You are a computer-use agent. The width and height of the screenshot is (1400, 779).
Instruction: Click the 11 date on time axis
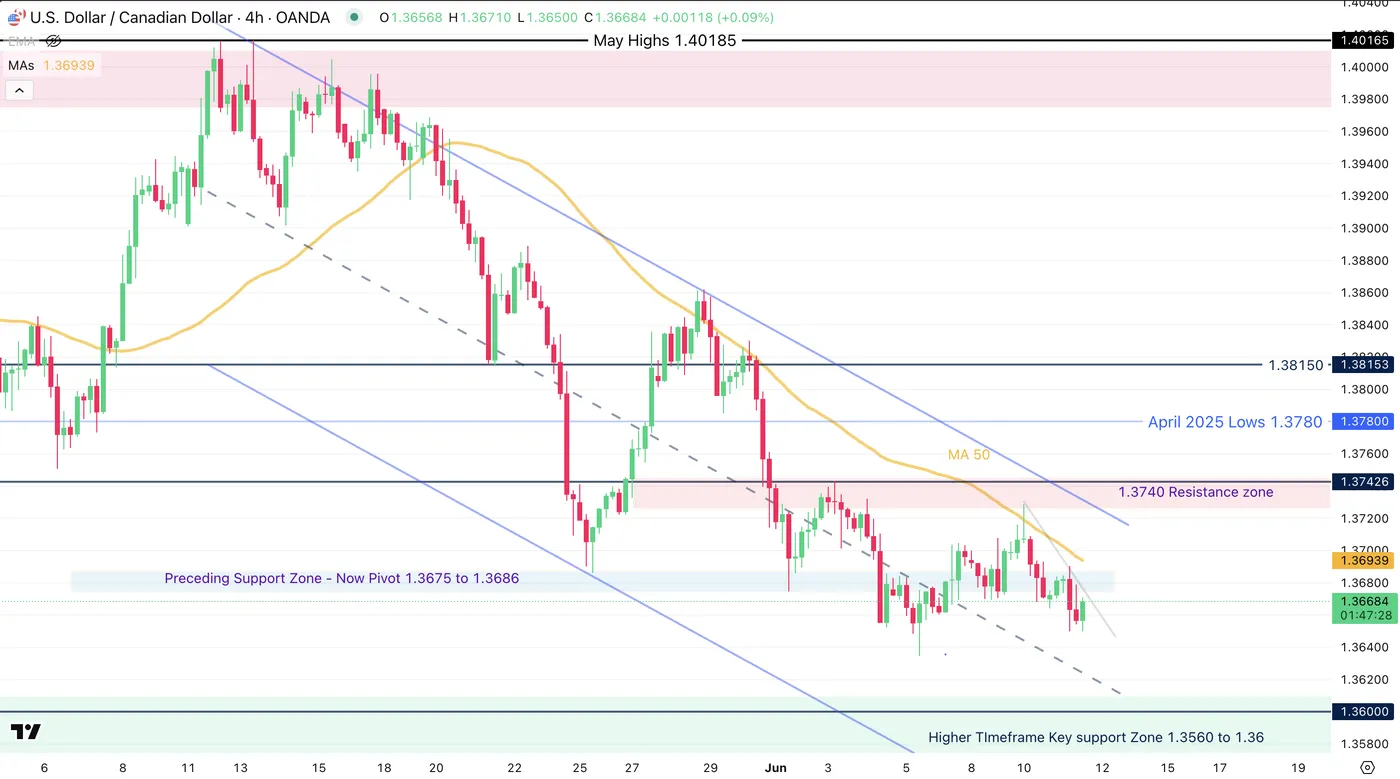188,768
